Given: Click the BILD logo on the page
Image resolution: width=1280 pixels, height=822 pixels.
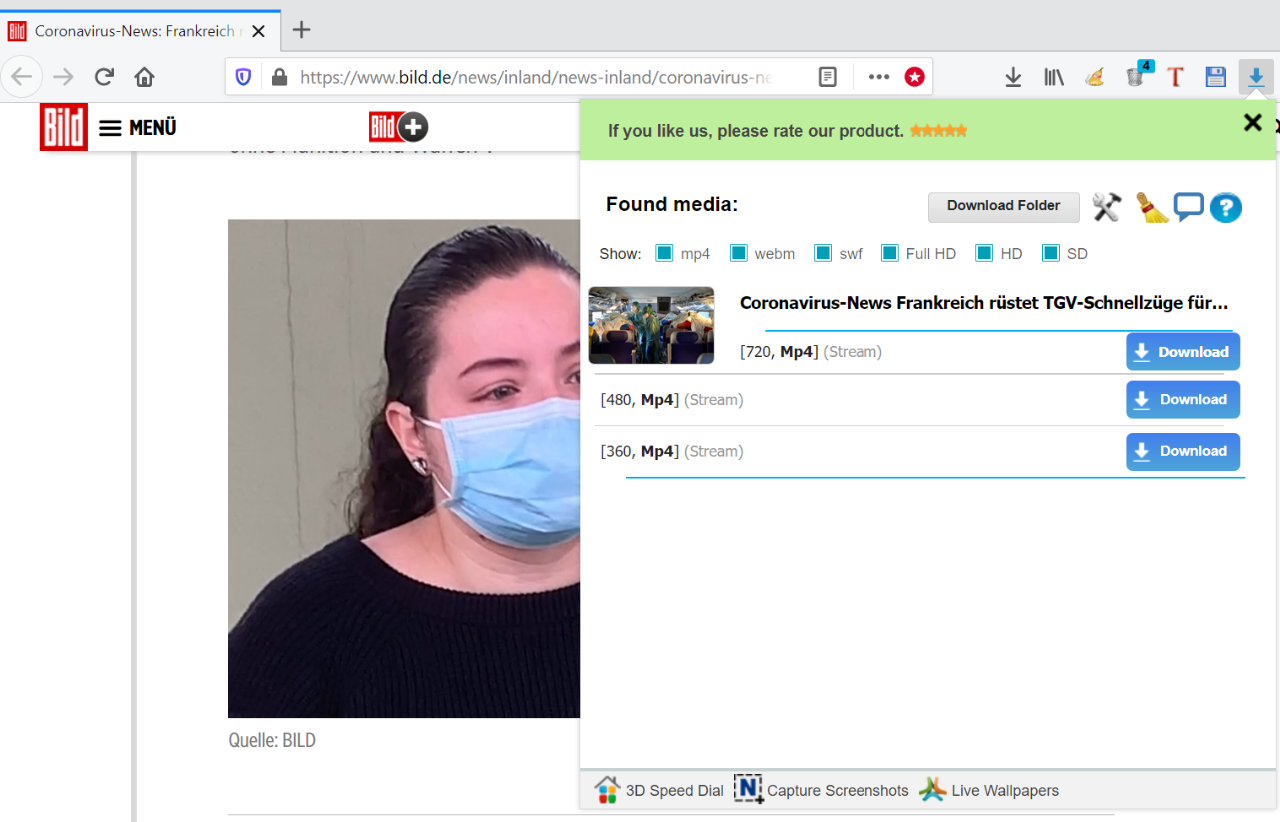Looking at the screenshot, I should pos(64,127).
